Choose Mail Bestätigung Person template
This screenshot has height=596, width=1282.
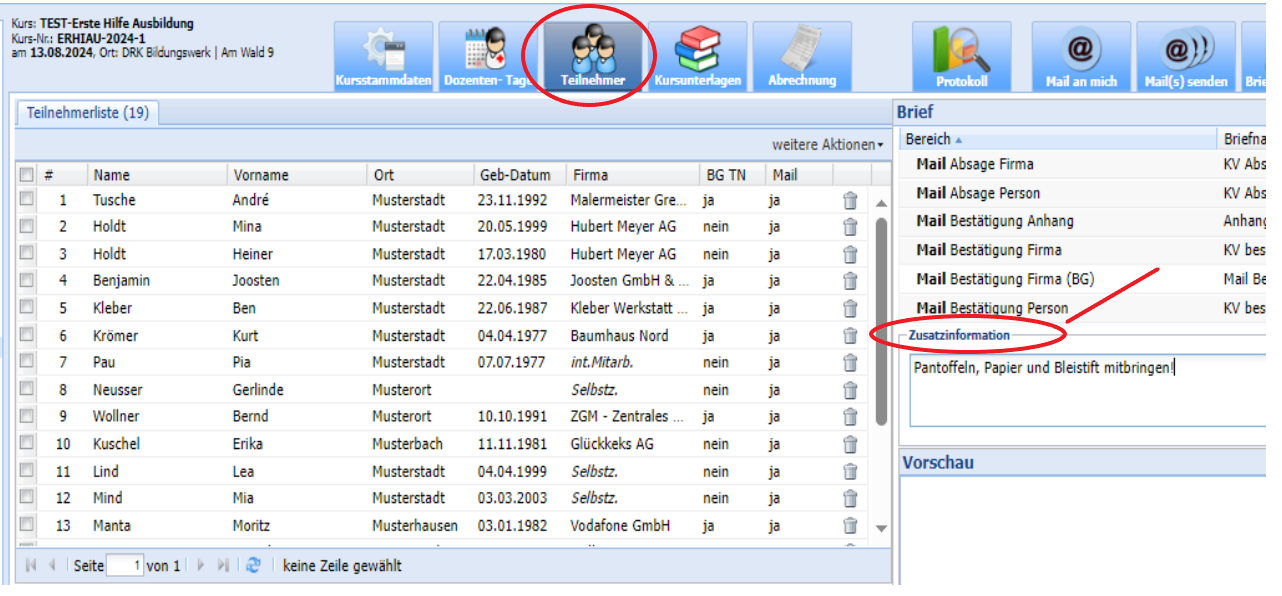(992, 308)
